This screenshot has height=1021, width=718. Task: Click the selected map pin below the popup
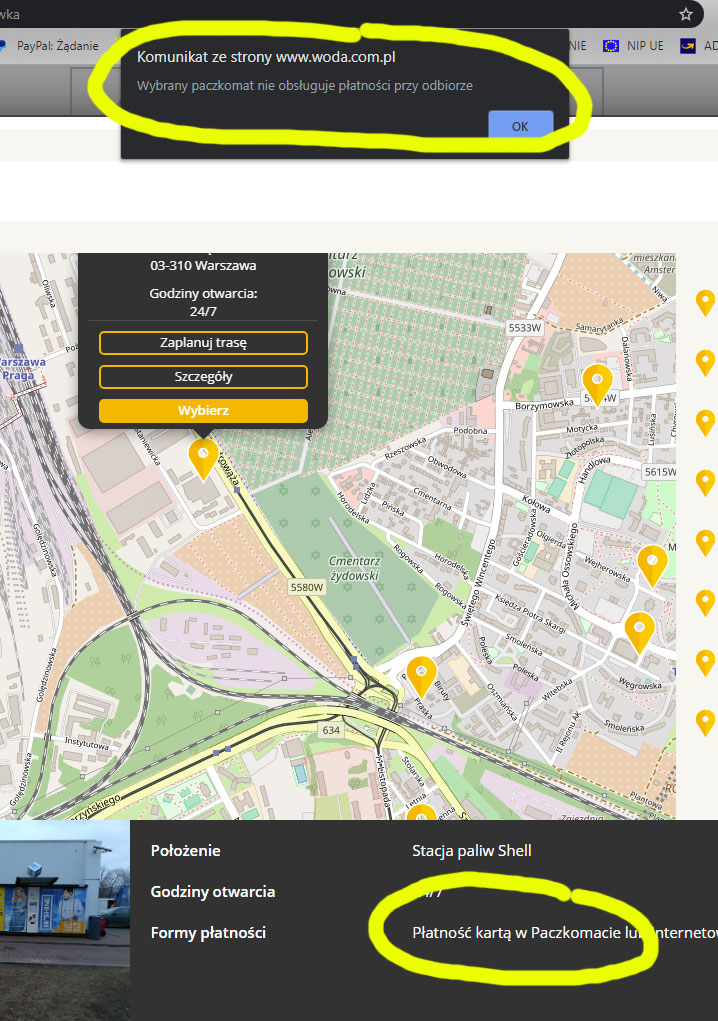pos(203,458)
